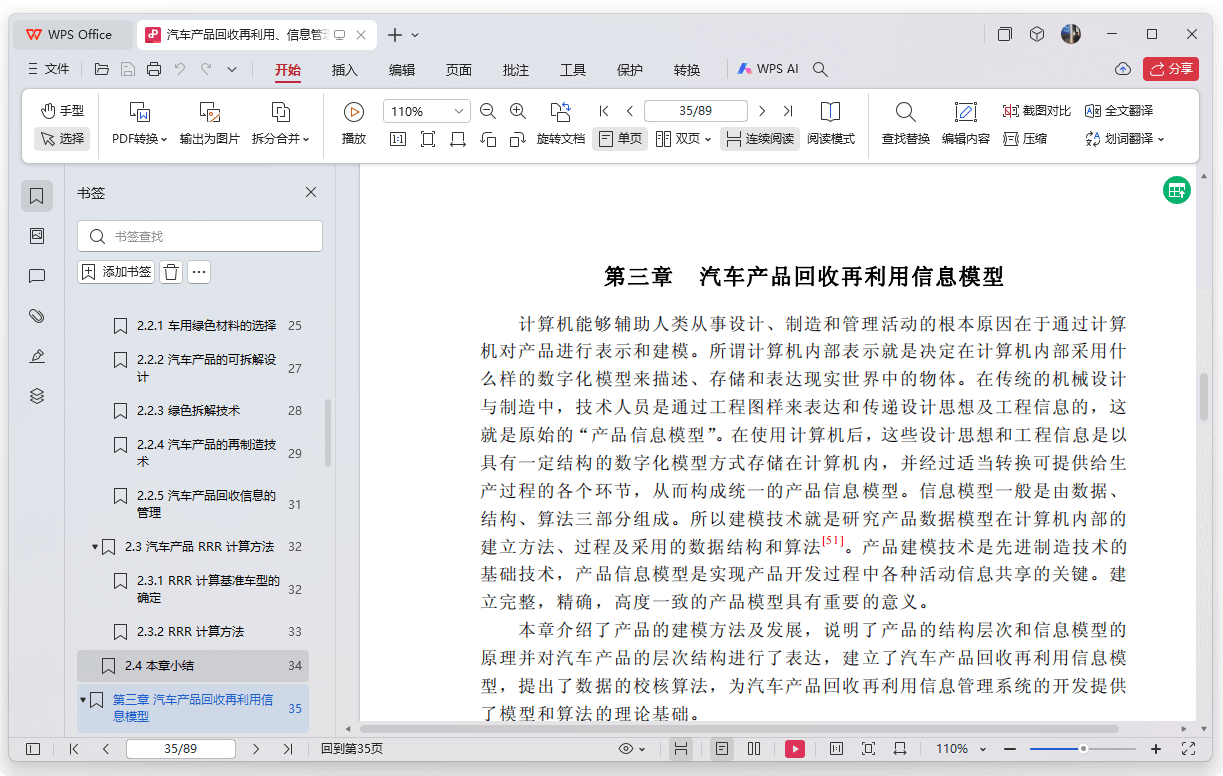This screenshot has height=776, width=1223.
Task: Enter fullscreen via status bar corner icon
Action: tap(1188, 749)
